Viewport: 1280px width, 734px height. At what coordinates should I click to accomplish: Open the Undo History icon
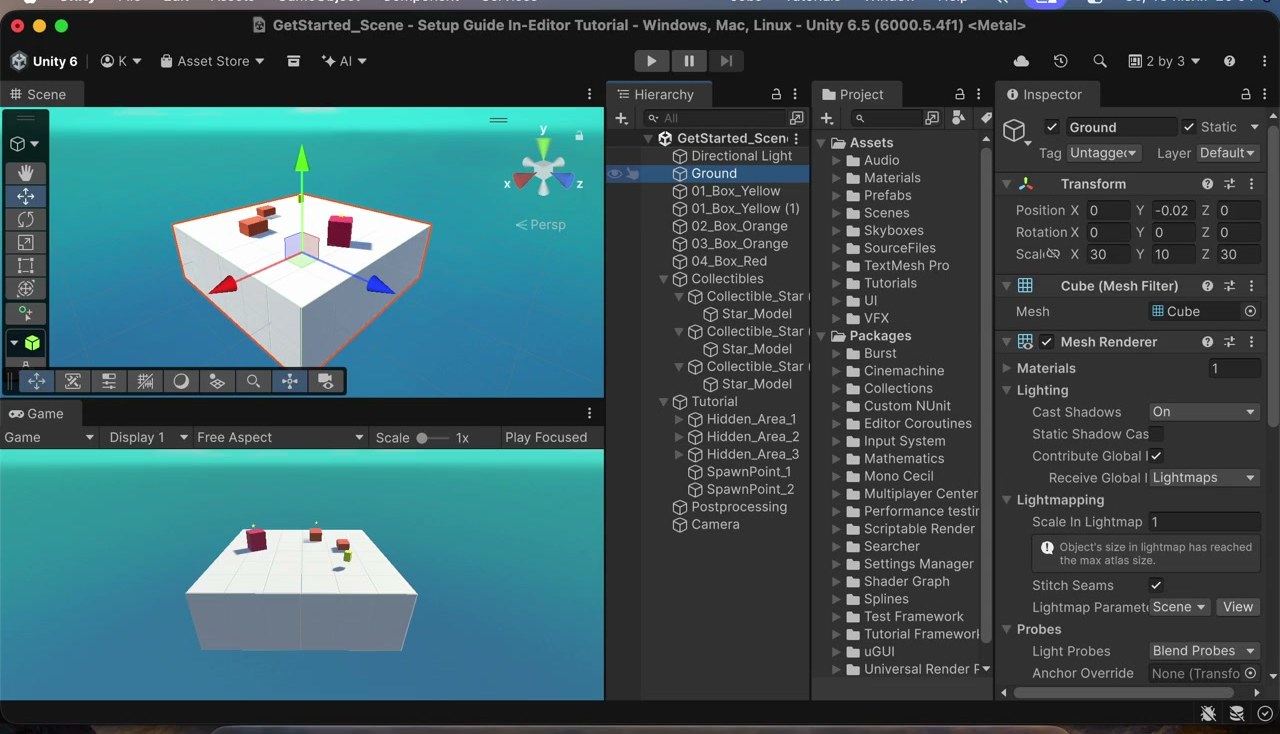pos(1060,61)
